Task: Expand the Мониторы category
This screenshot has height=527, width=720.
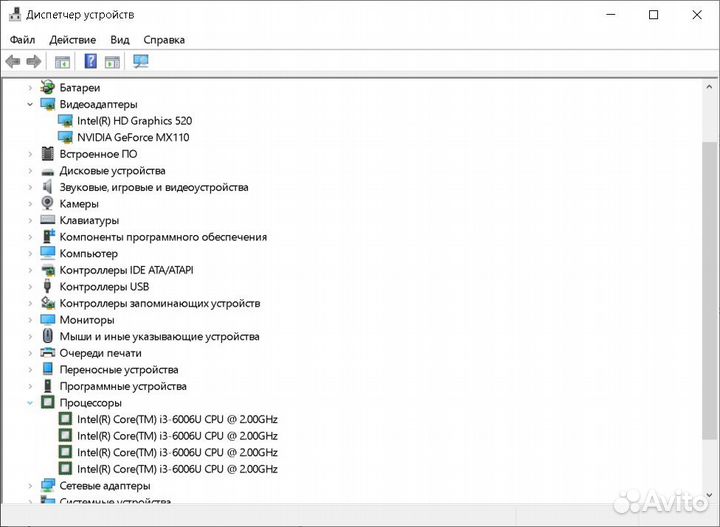Action: [30, 320]
